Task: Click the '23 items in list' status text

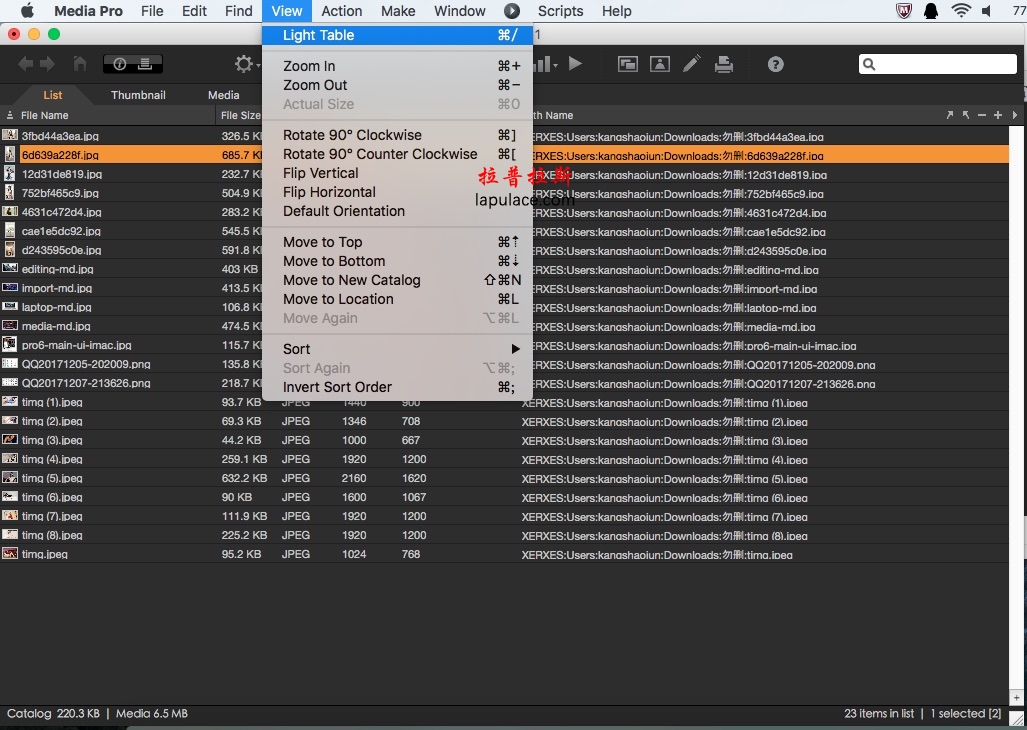Action: point(879,714)
